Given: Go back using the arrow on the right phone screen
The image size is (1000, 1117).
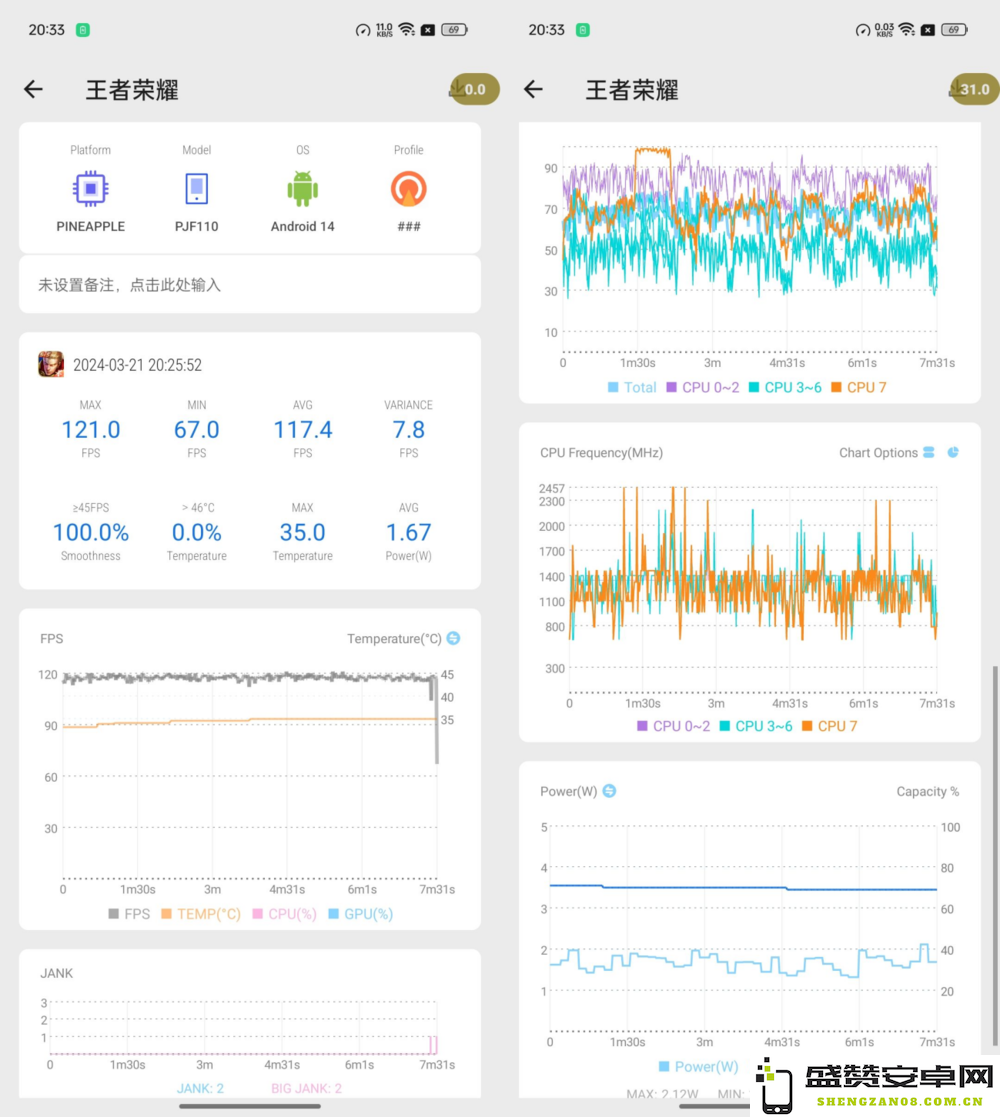Looking at the screenshot, I should (533, 90).
